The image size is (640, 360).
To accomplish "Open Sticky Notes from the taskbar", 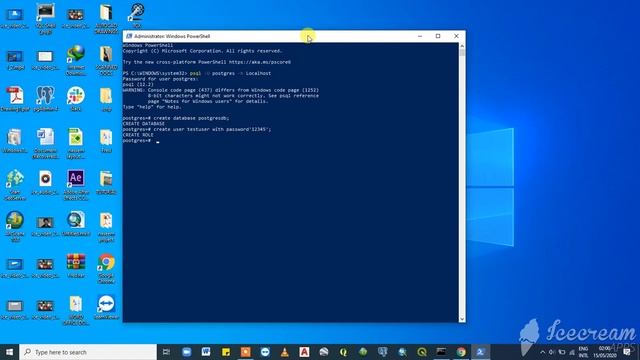I will tap(226, 352).
